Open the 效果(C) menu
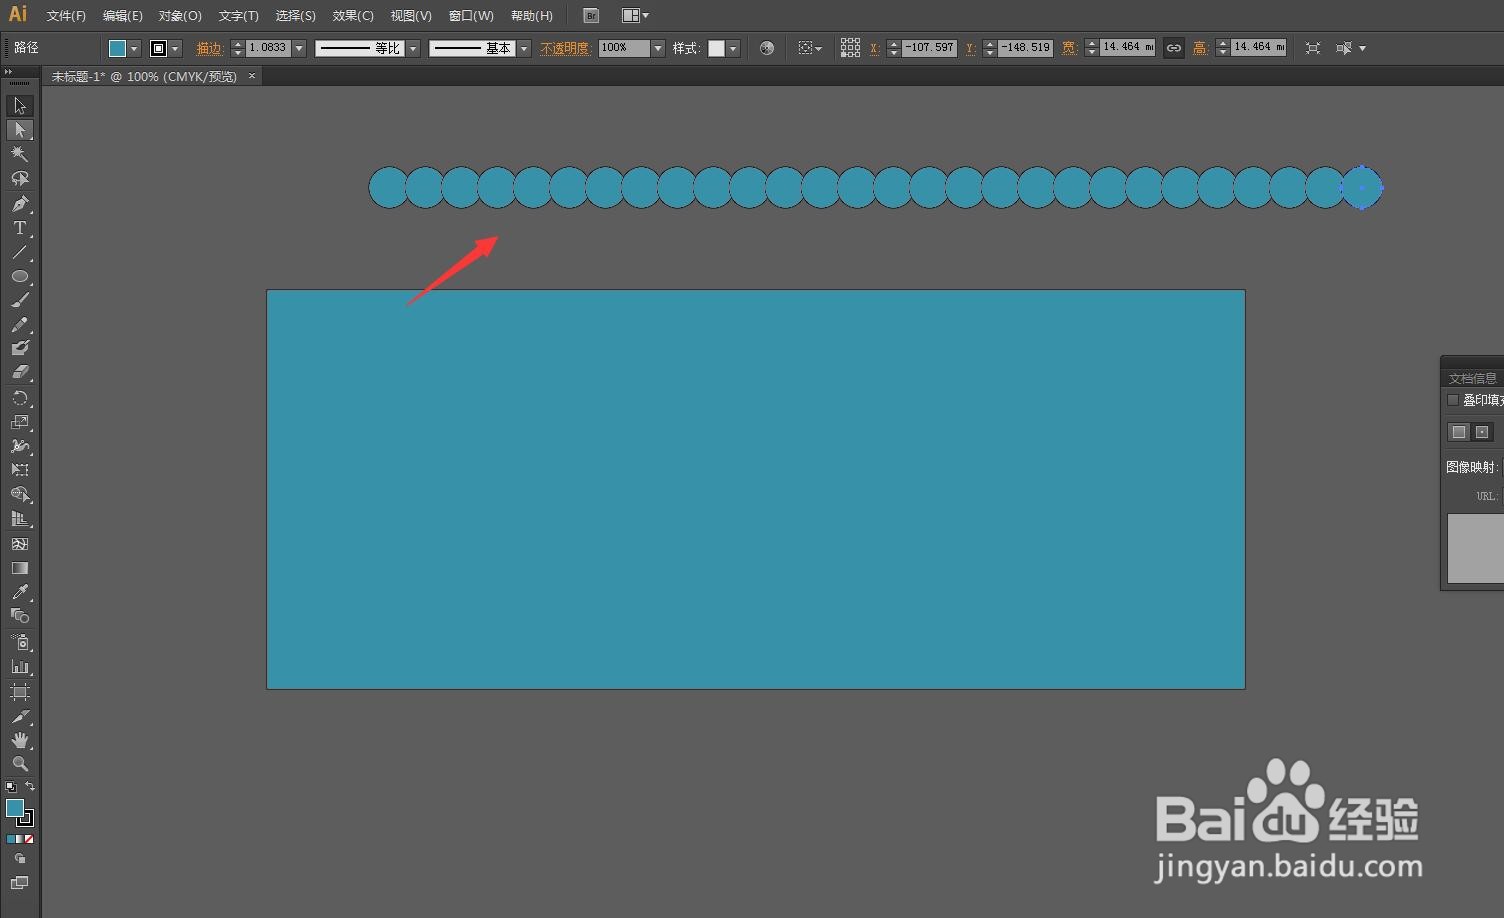Viewport: 1504px width, 918px height. click(353, 16)
